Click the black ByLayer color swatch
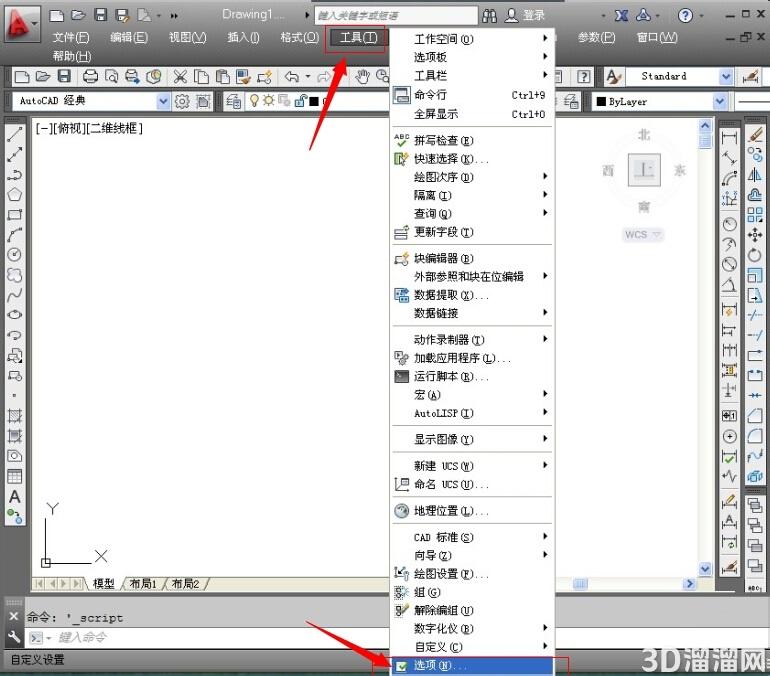Image resolution: width=770 pixels, height=676 pixels. click(601, 102)
